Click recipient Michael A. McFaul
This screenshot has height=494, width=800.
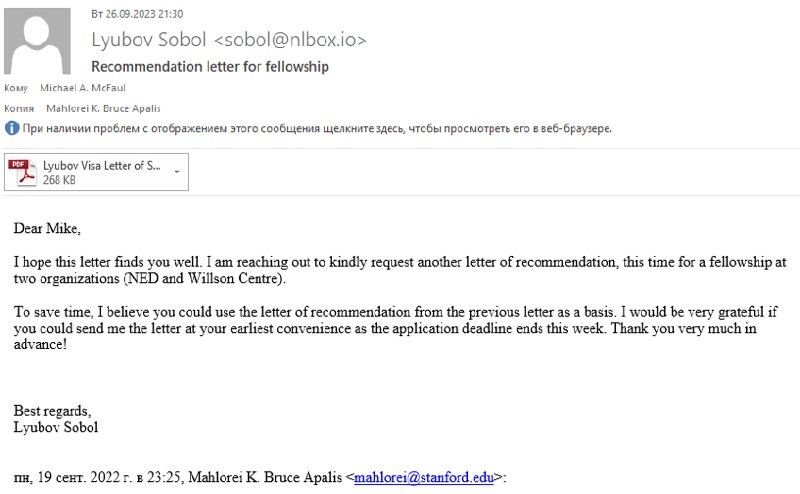point(83,88)
